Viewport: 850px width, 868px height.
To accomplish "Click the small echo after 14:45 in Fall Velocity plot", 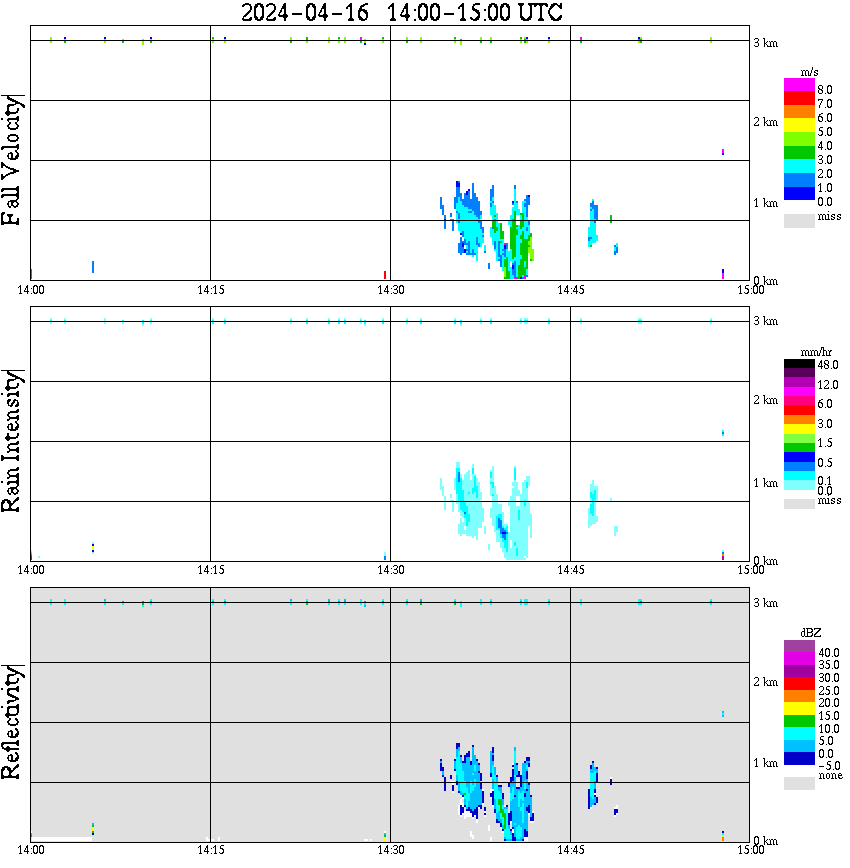I will 593,223.
